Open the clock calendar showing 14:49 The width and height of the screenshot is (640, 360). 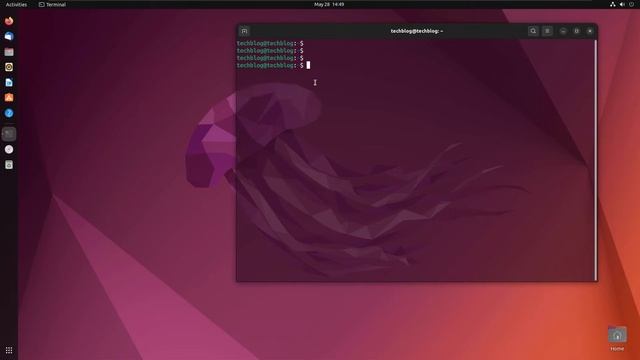(329, 4)
